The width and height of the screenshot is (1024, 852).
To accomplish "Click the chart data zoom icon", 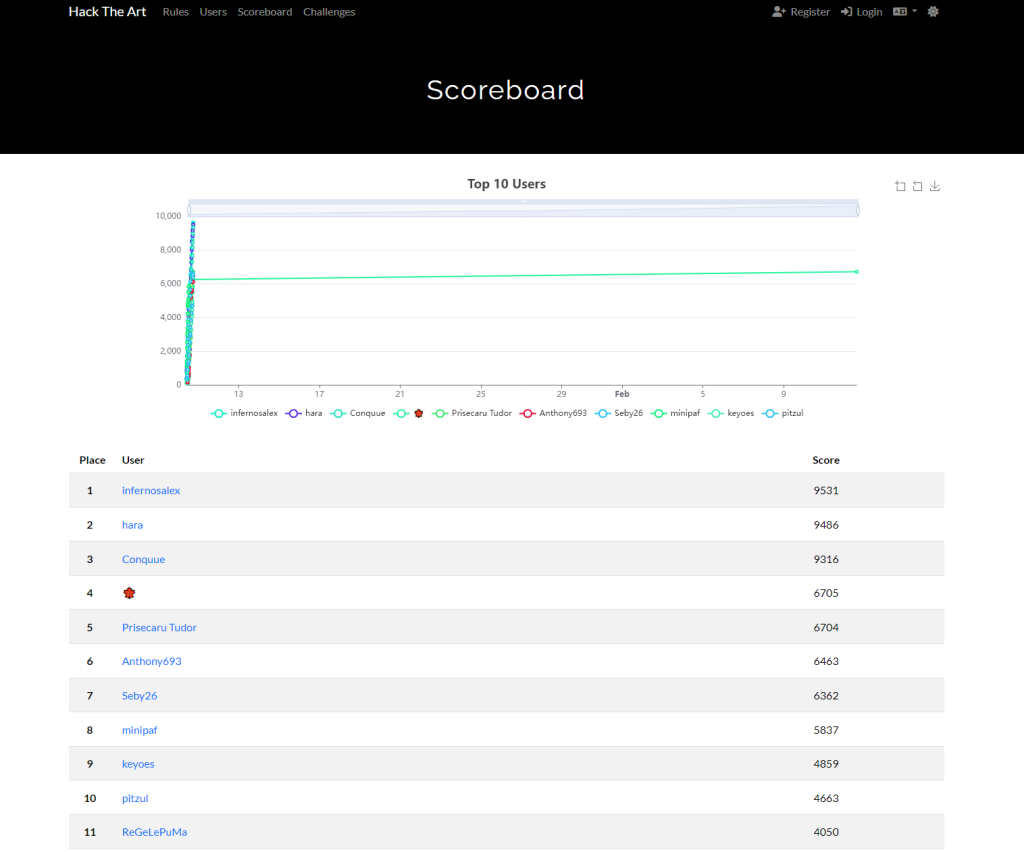I will click(900, 186).
